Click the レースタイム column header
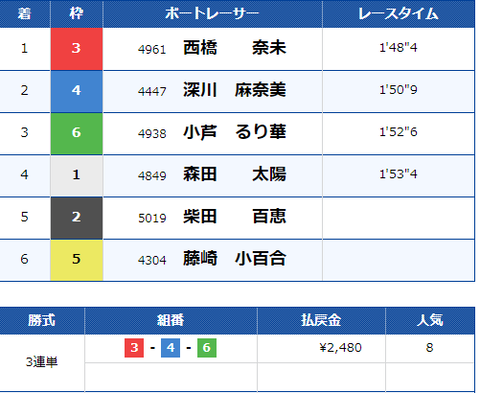The width and height of the screenshot is (480, 393). tap(398, 14)
